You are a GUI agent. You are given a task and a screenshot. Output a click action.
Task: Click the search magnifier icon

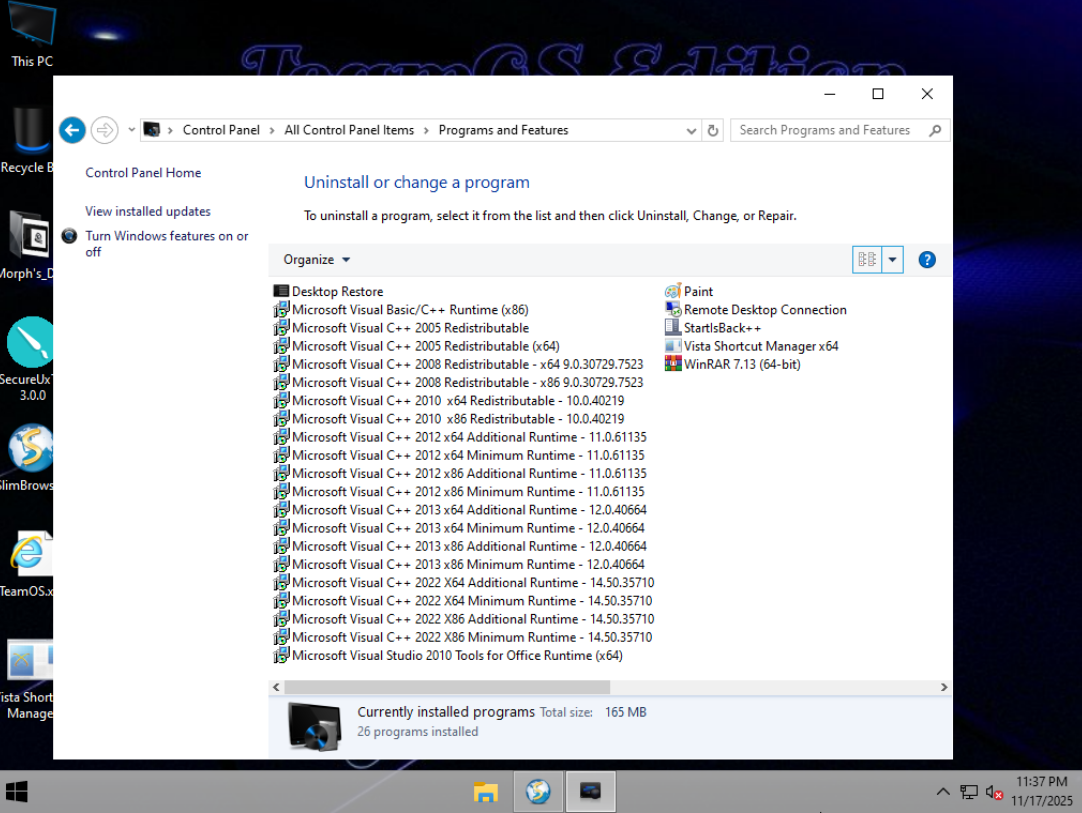coord(935,130)
